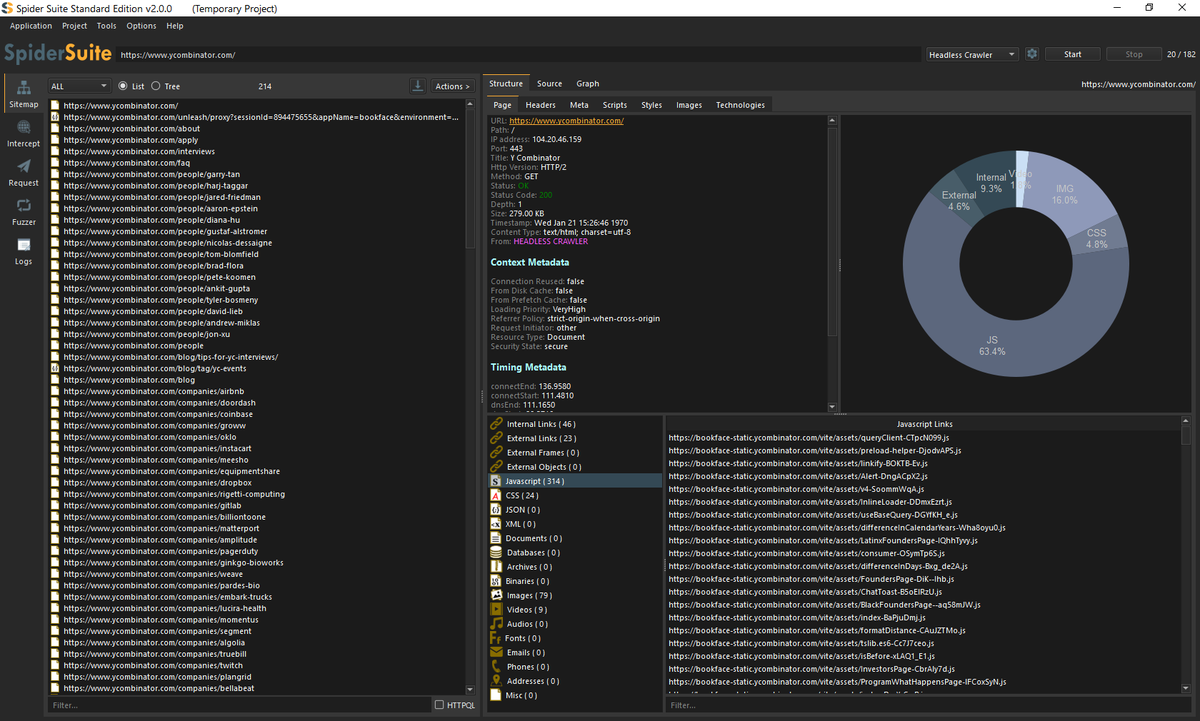The image size is (1200, 721).
Task: Select the /blog/tips-for-yc-interviews/ sitemap entry
Action: pyautogui.click(x=257, y=357)
